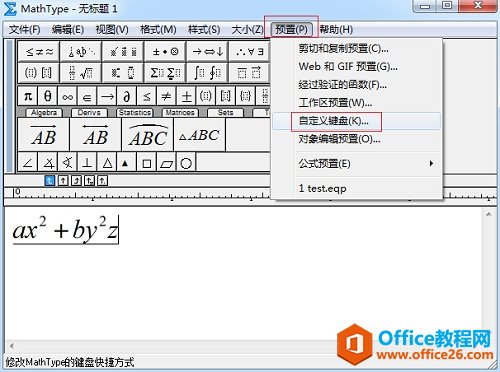Choose 对象编辑预置(O)... entry
This screenshot has width=500, height=372.
pyautogui.click(x=357, y=139)
